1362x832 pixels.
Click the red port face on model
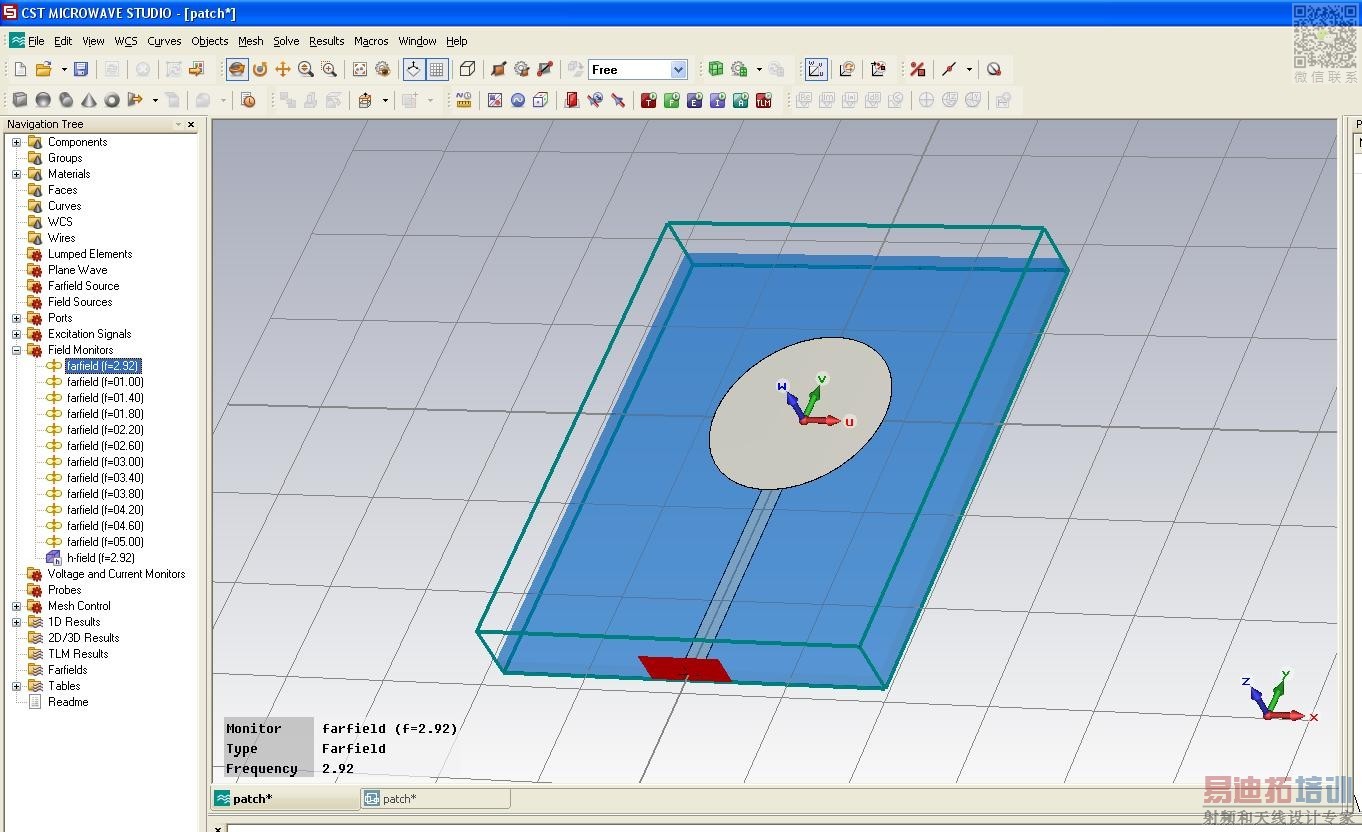click(685, 669)
